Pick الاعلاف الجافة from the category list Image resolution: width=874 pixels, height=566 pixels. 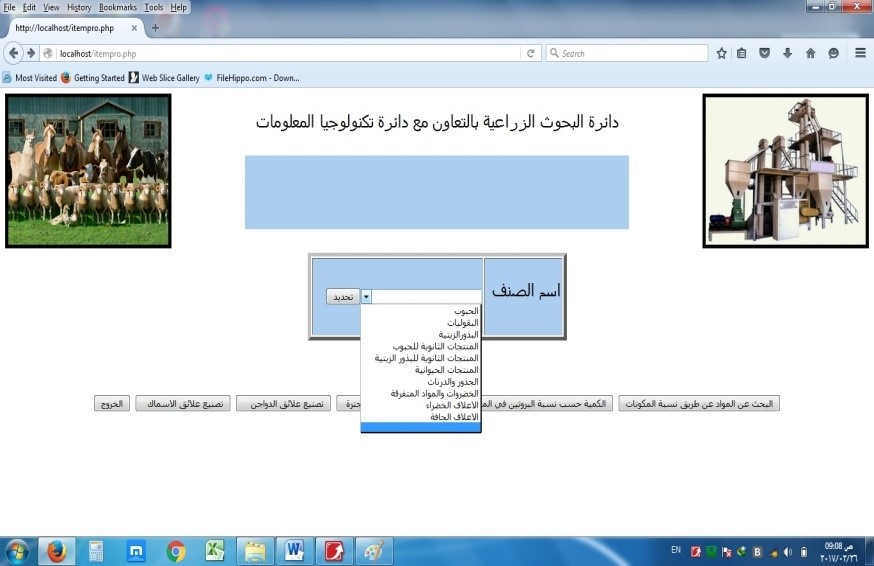[x=454, y=416]
